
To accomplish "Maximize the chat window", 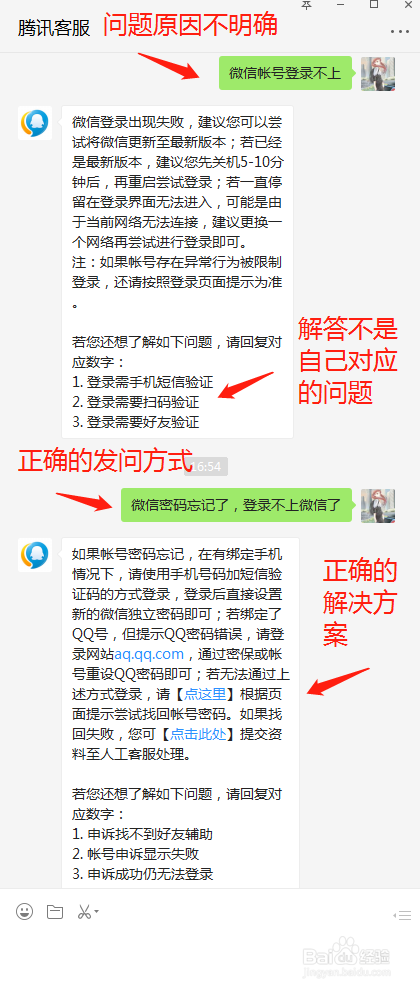I will (374, 5).
